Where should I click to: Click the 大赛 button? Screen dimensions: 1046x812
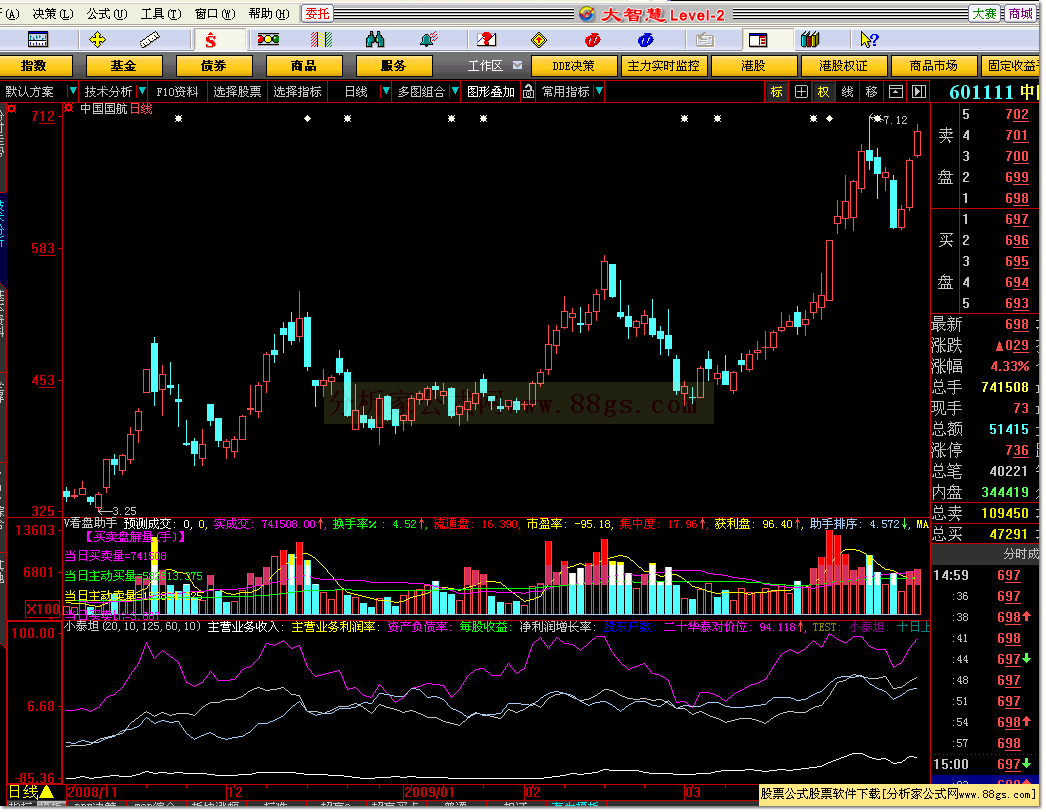coord(984,13)
